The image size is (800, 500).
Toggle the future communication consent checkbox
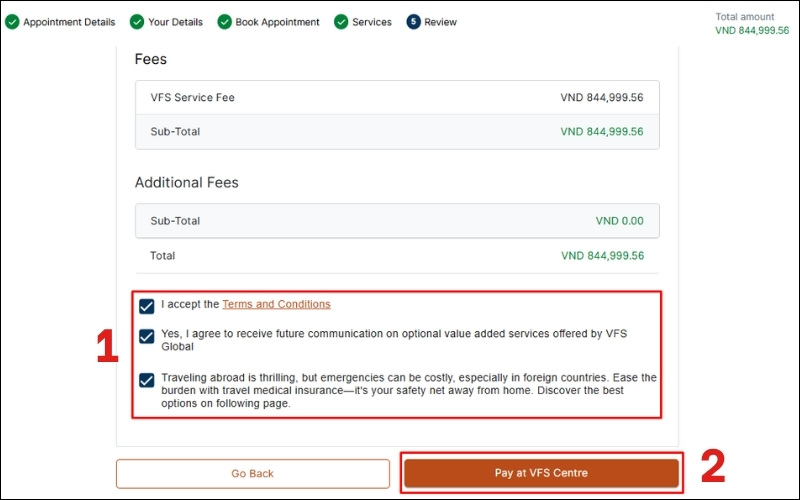[x=147, y=337]
